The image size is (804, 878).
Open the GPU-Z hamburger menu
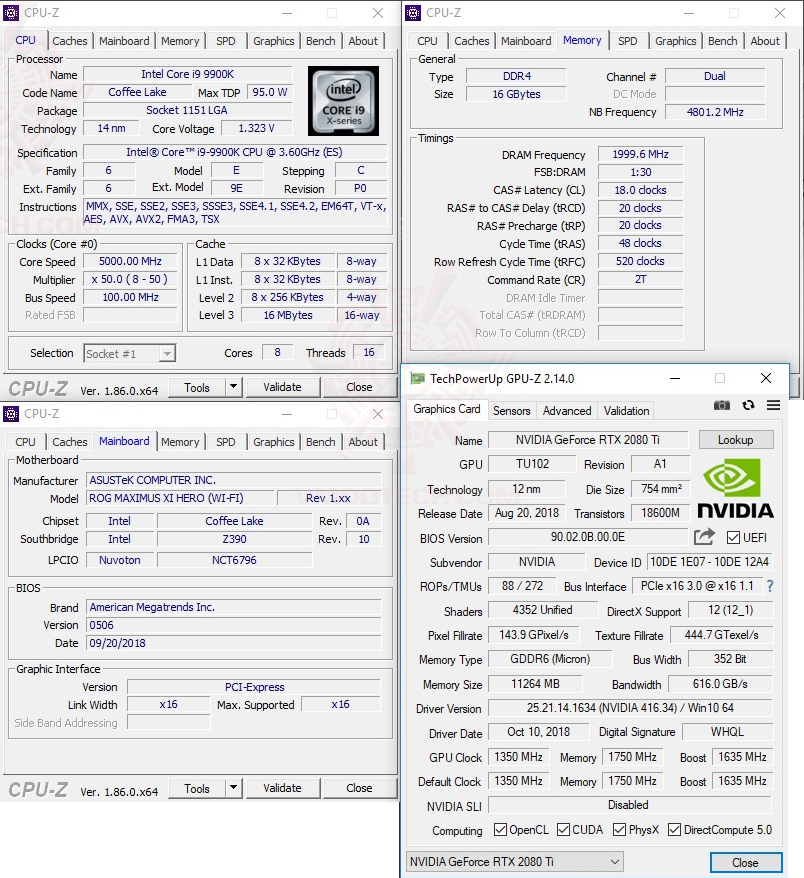[773, 405]
